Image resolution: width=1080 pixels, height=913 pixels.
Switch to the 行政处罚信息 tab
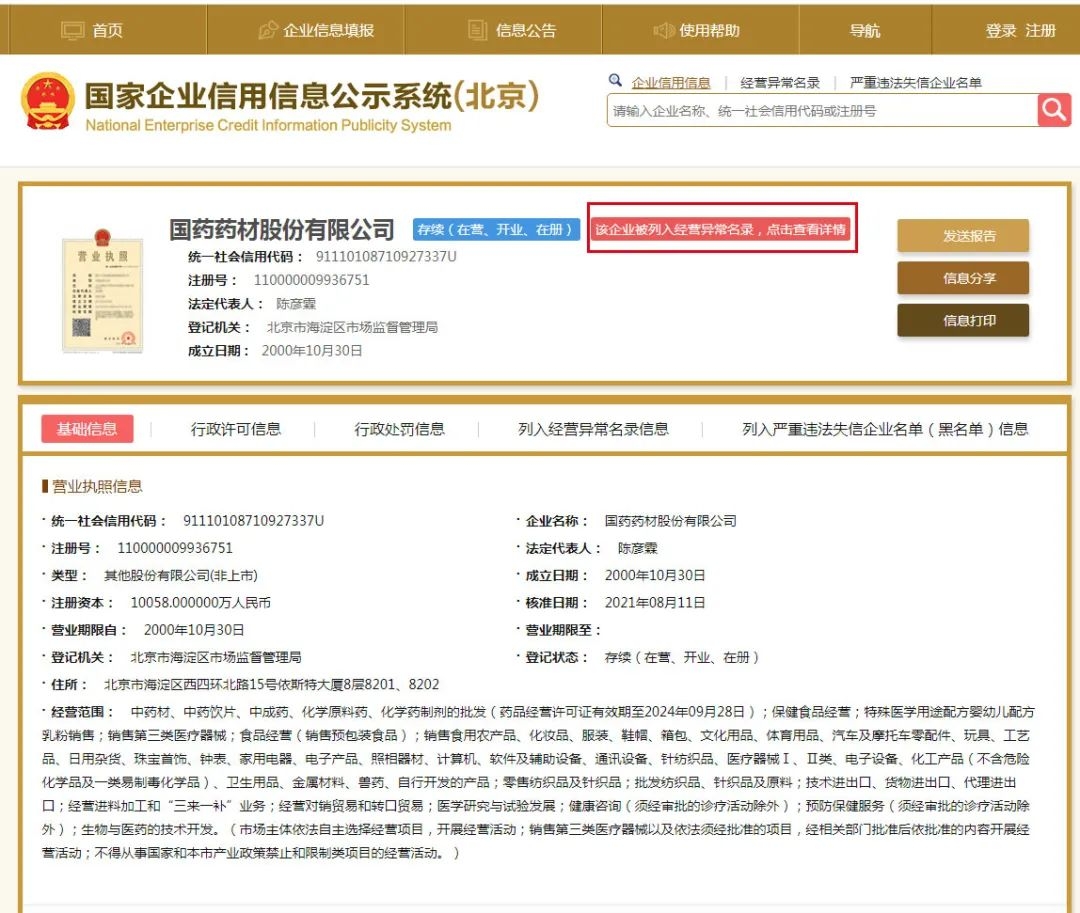point(399,429)
